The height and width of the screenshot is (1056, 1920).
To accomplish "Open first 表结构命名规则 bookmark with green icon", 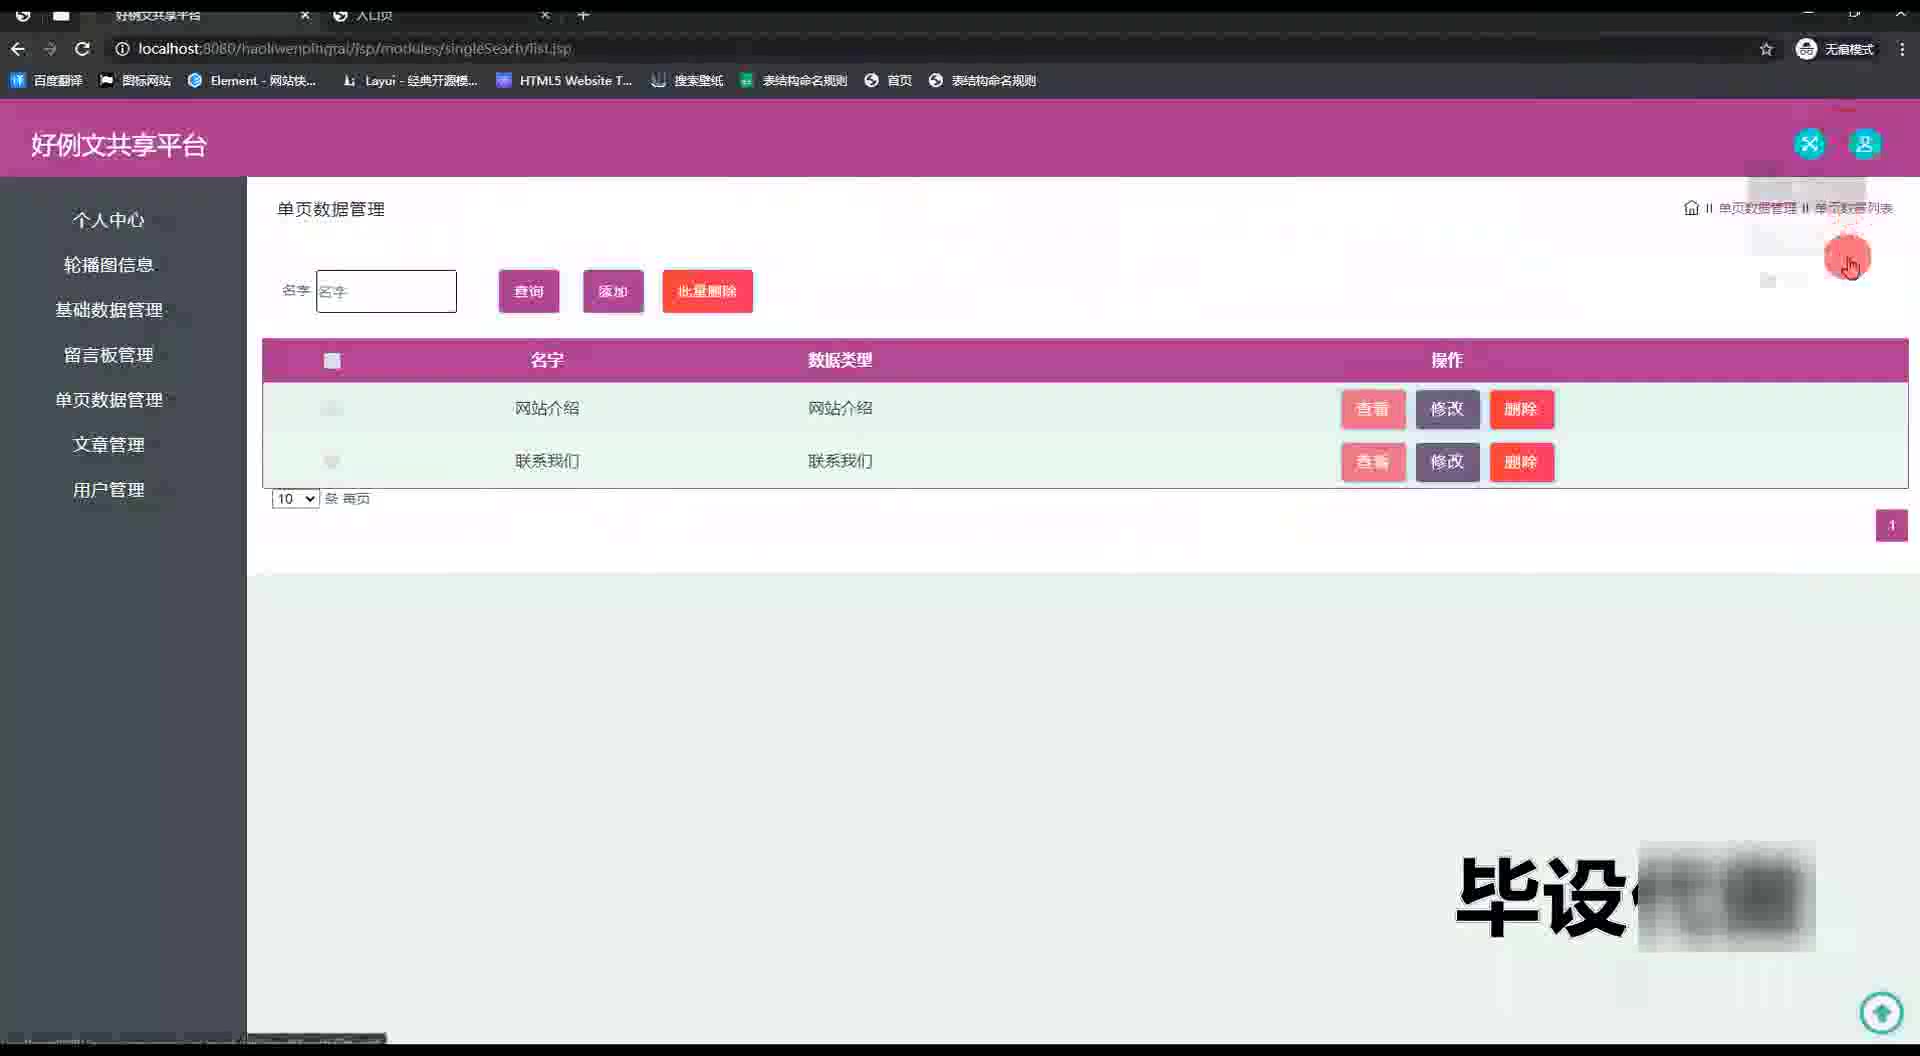I will pyautogui.click(x=793, y=80).
